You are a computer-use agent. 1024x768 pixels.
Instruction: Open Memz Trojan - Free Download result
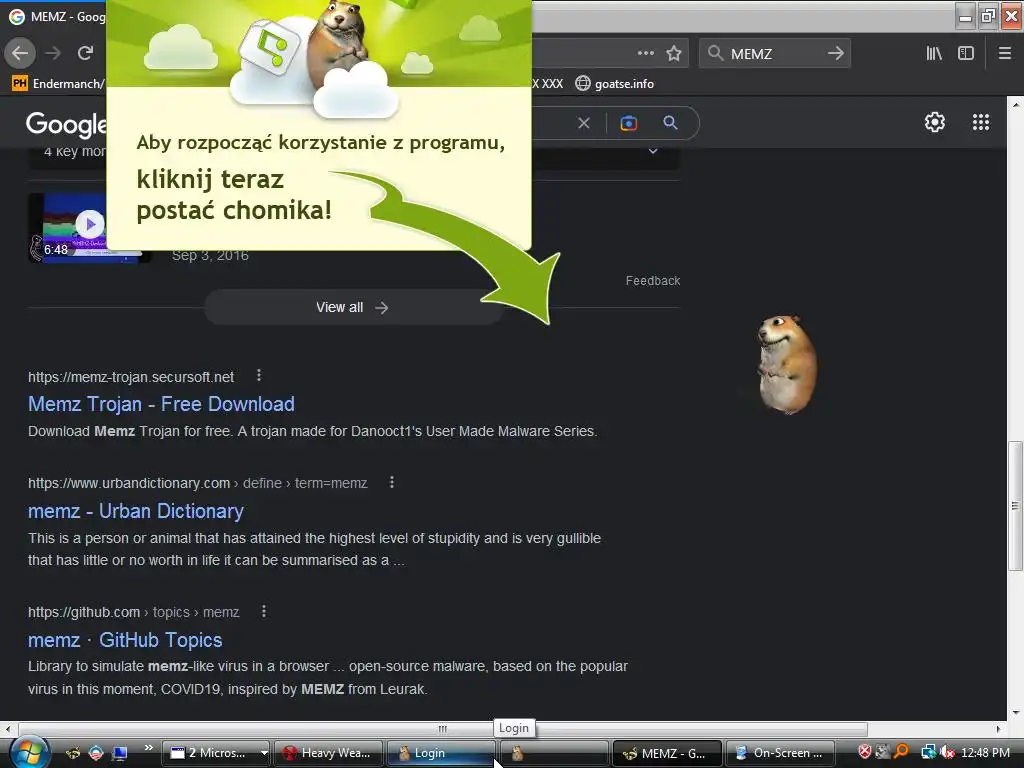[161, 404]
